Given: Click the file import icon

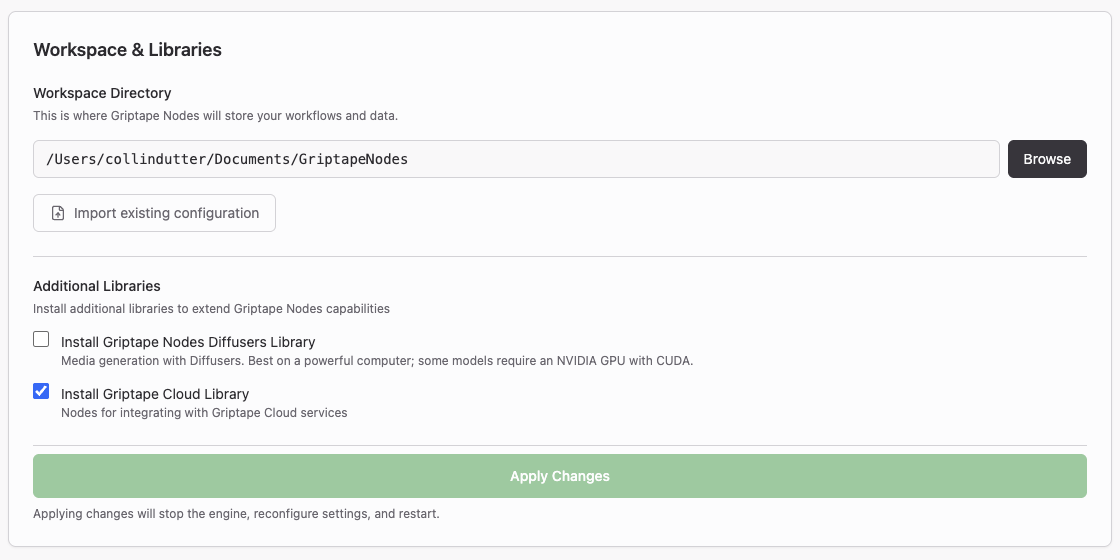Looking at the screenshot, I should tap(58, 214).
